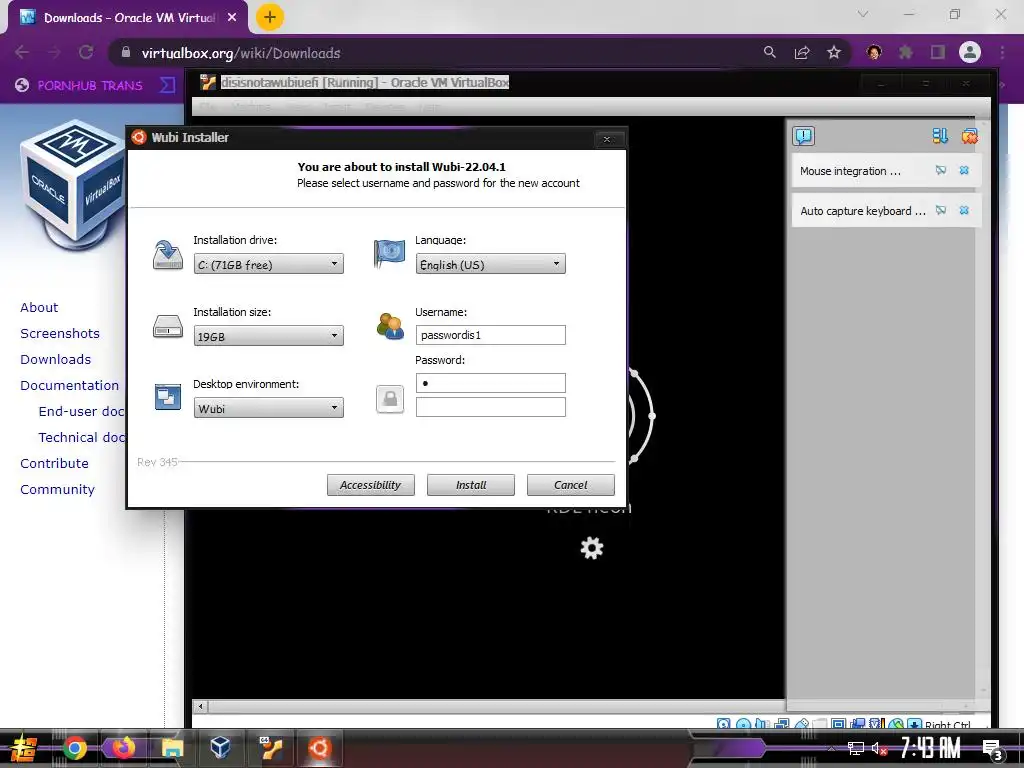Click the VirtualBox hard disk status icon
1024x768 pixels.
(724, 724)
